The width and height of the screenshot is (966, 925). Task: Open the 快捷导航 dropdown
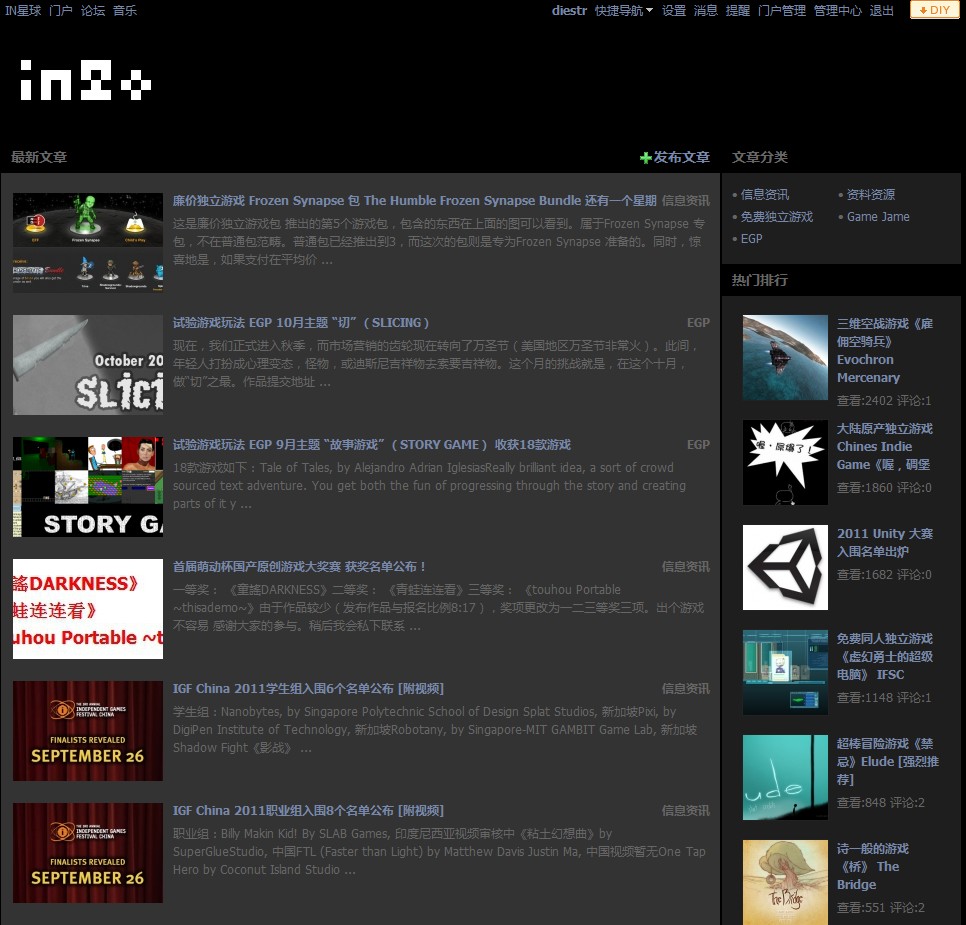(x=623, y=10)
